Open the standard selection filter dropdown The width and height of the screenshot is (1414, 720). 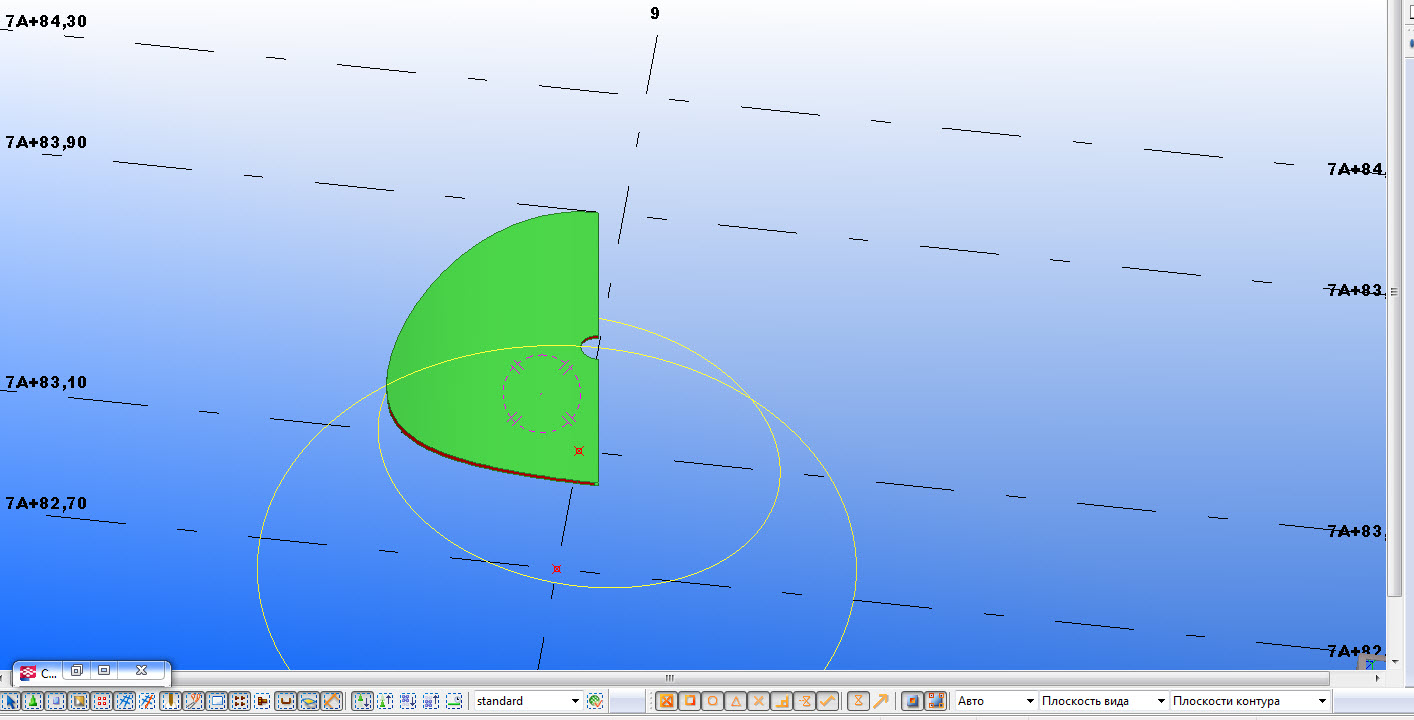point(575,701)
